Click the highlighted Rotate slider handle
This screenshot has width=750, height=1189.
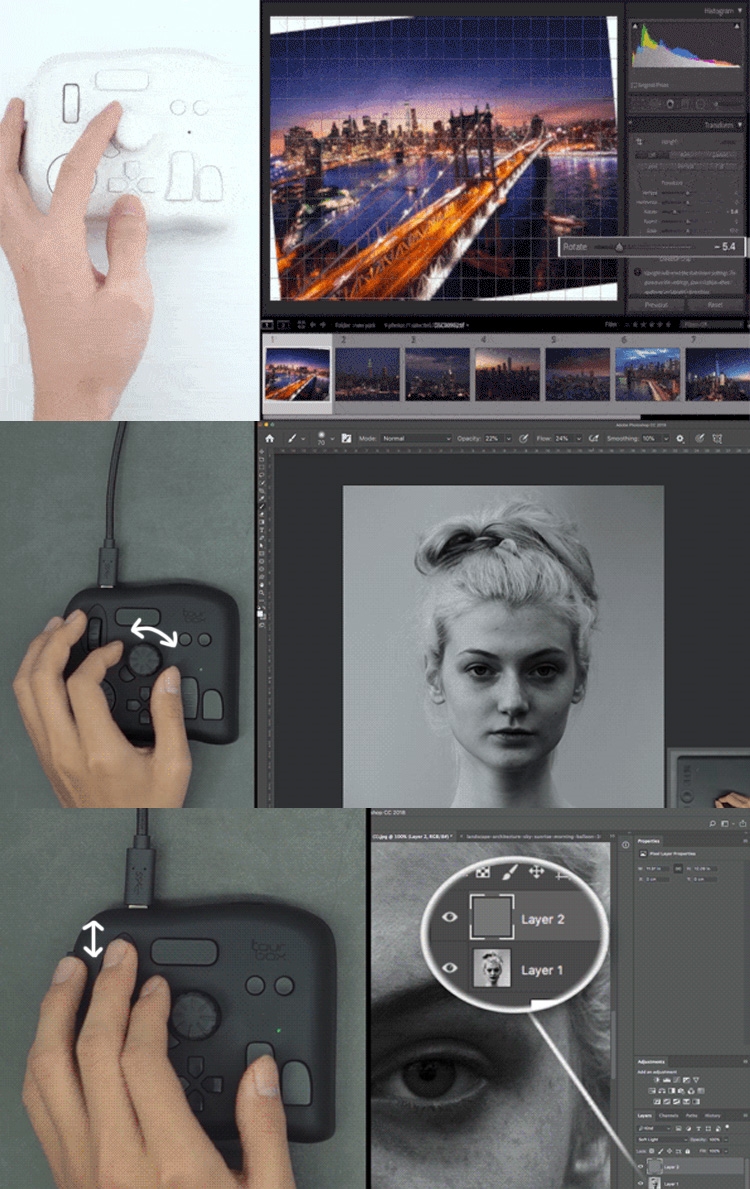[619, 246]
